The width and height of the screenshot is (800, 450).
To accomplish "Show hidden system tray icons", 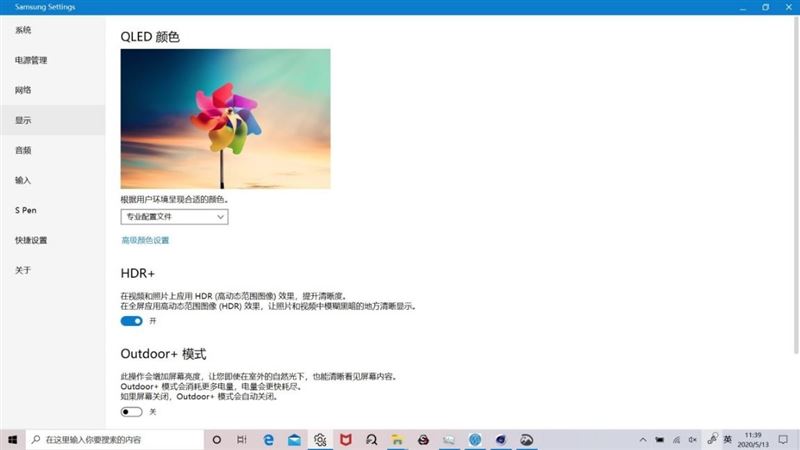I will [x=643, y=440].
